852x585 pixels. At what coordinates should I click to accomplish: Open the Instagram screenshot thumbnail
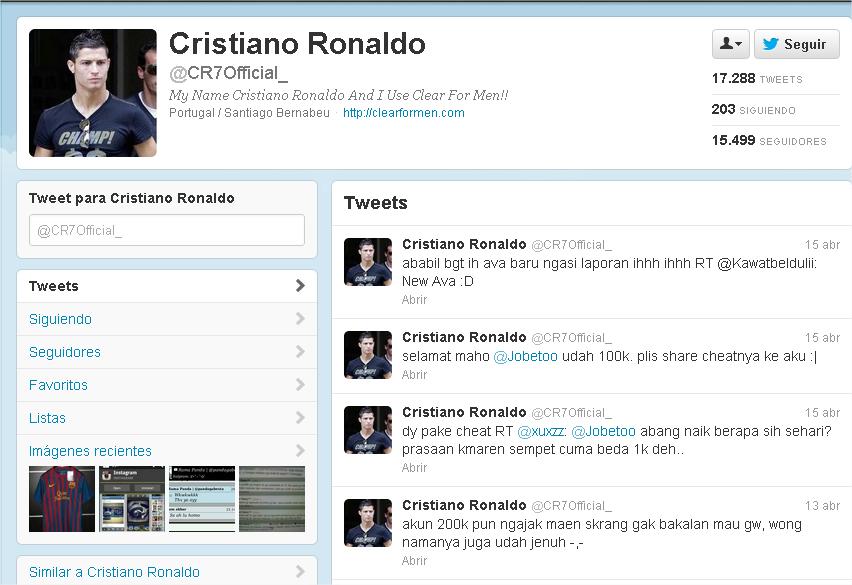132,499
